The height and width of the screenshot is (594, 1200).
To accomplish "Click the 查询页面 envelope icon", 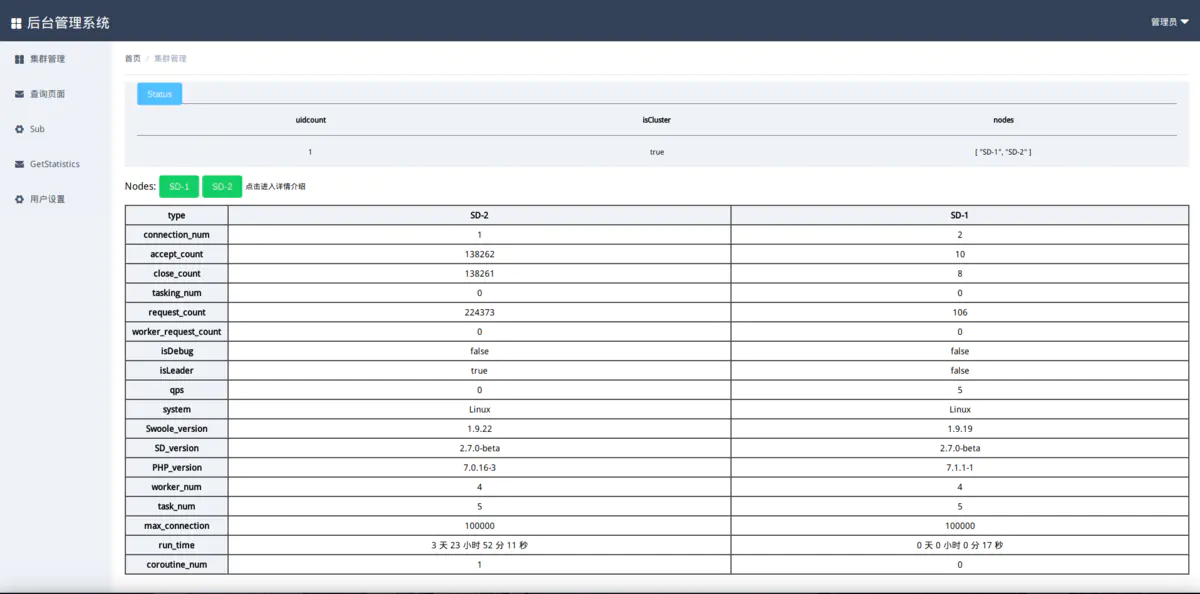I will [x=19, y=94].
